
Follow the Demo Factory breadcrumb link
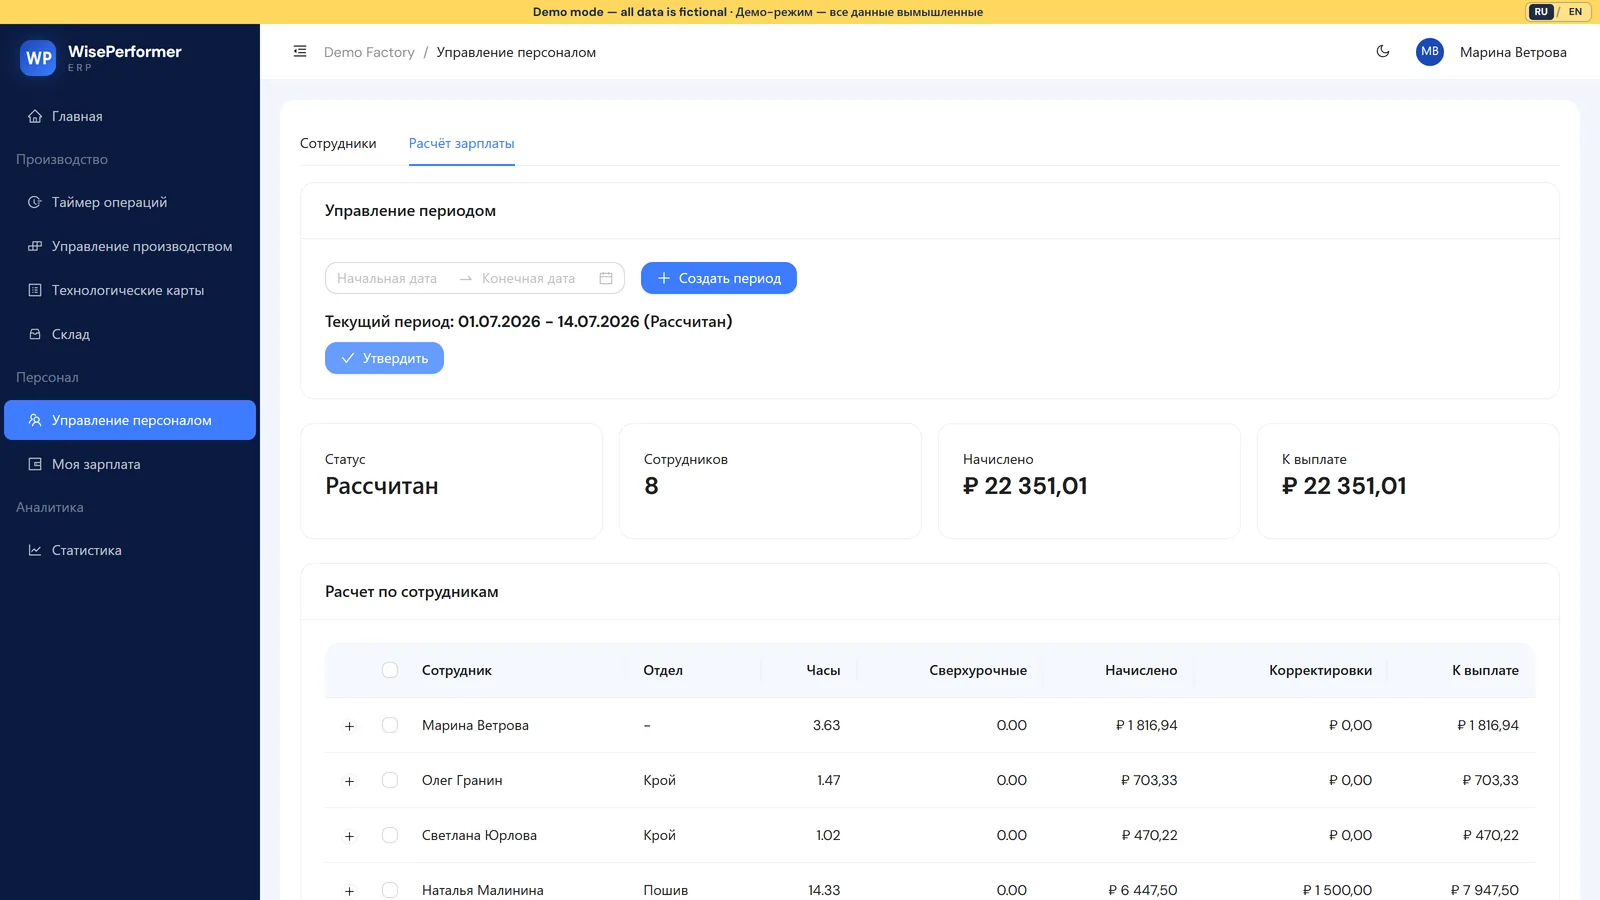pyautogui.click(x=369, y=52)
